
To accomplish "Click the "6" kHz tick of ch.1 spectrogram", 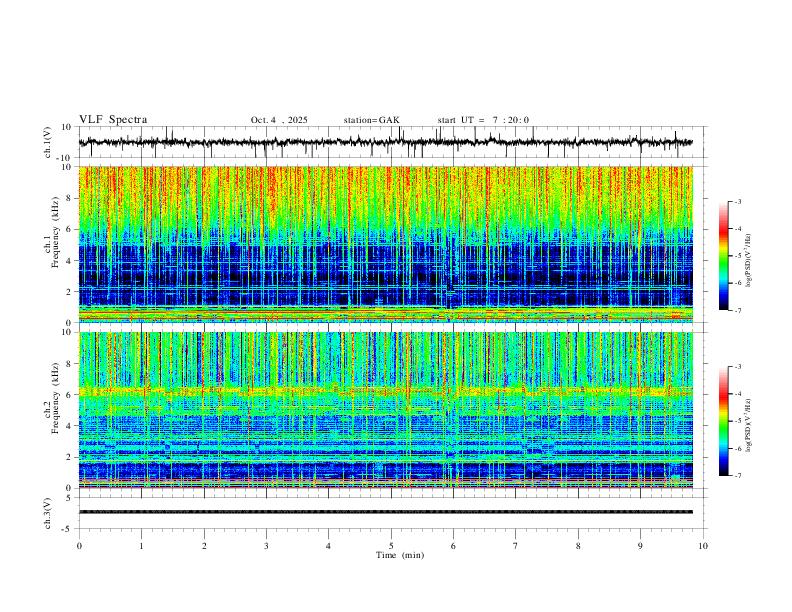I will click(69, 230).
